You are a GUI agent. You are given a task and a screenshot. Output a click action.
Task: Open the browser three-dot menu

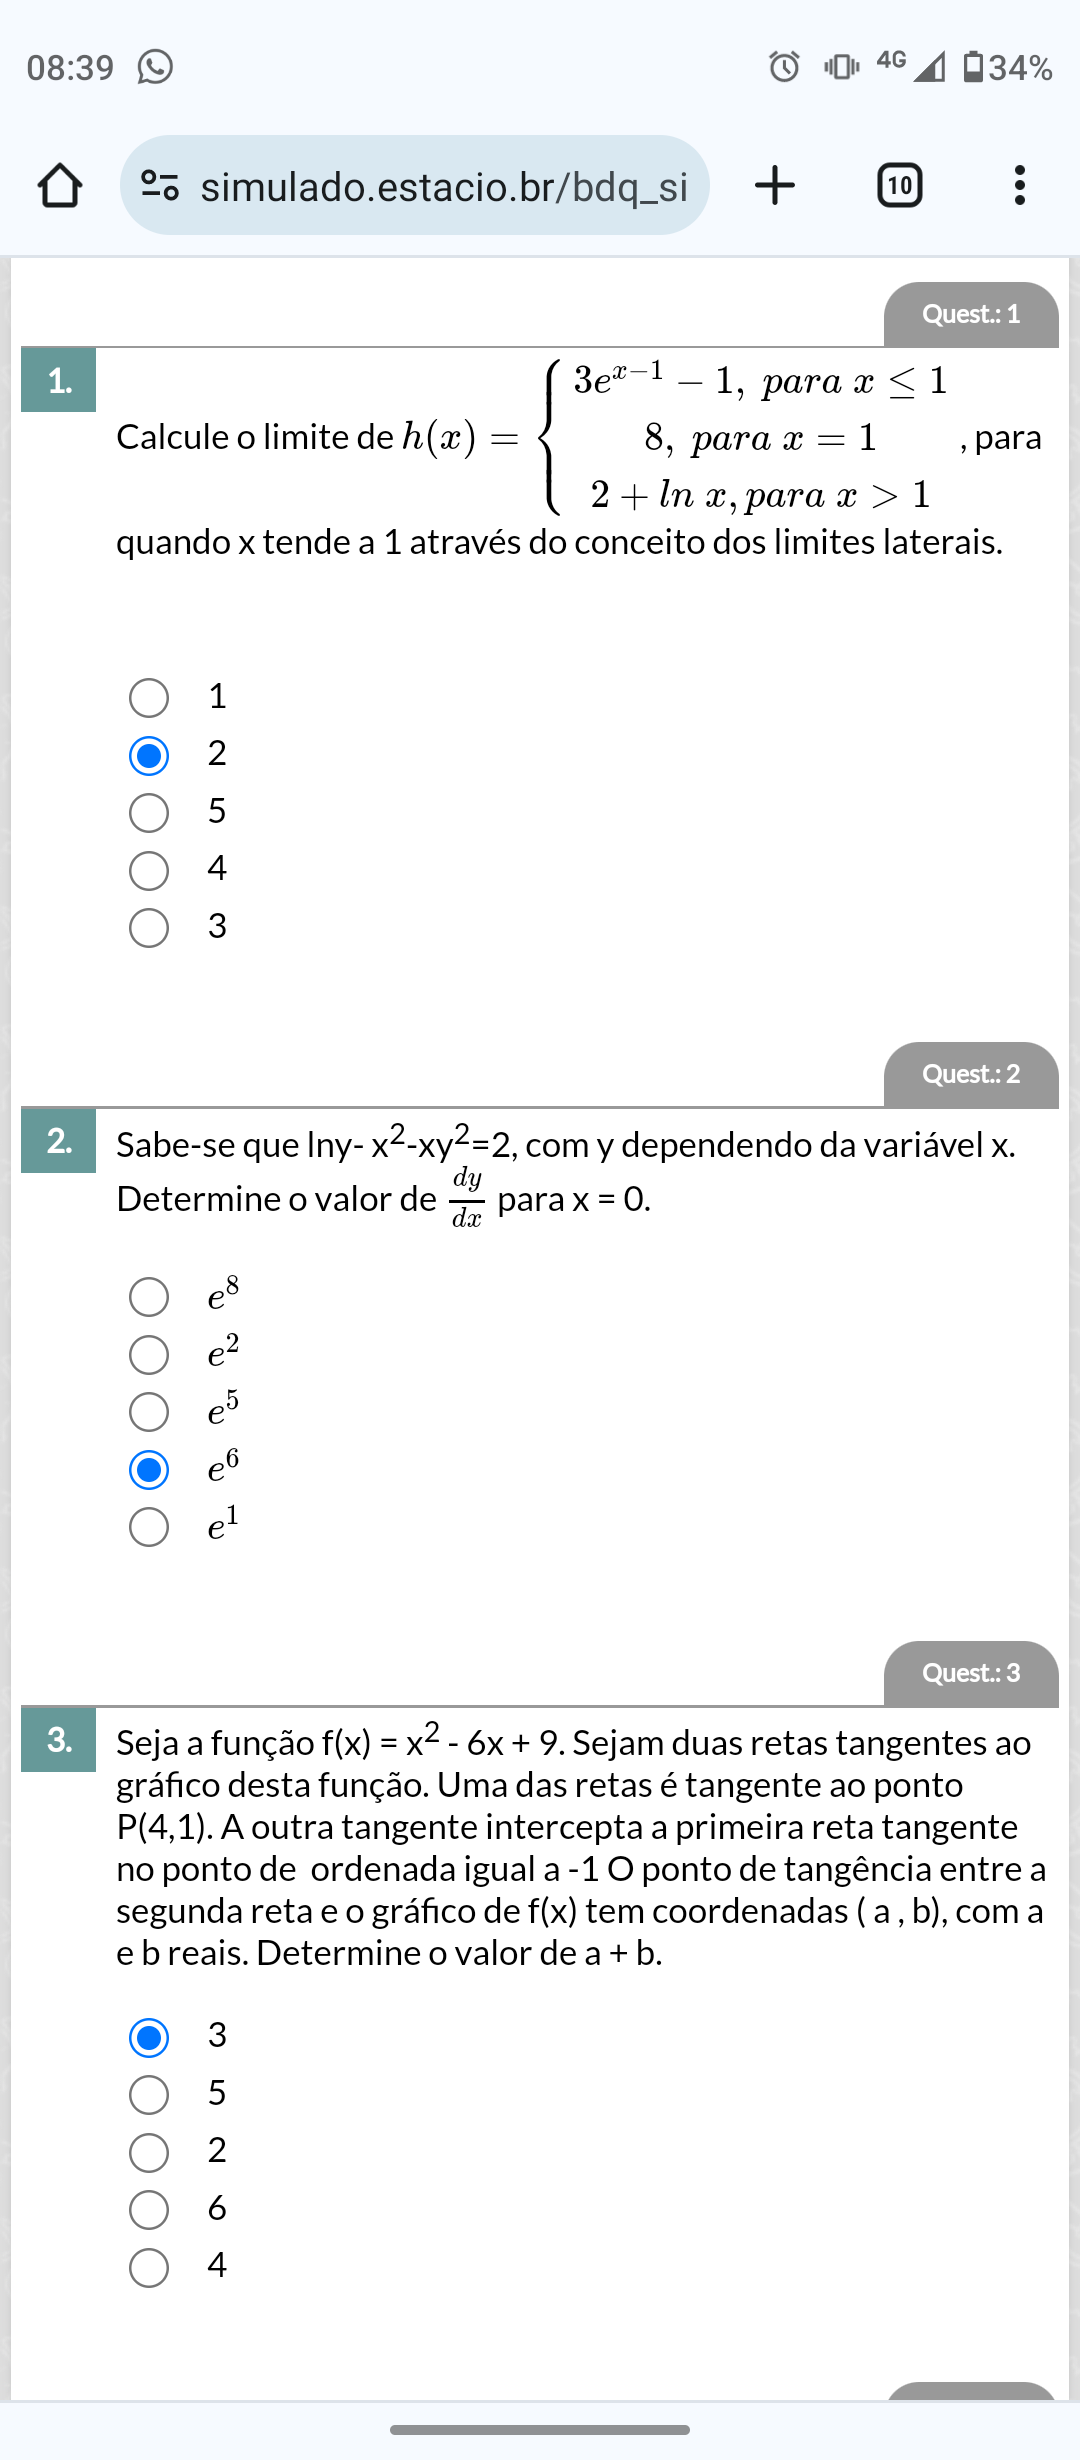tap(1019, 186)
